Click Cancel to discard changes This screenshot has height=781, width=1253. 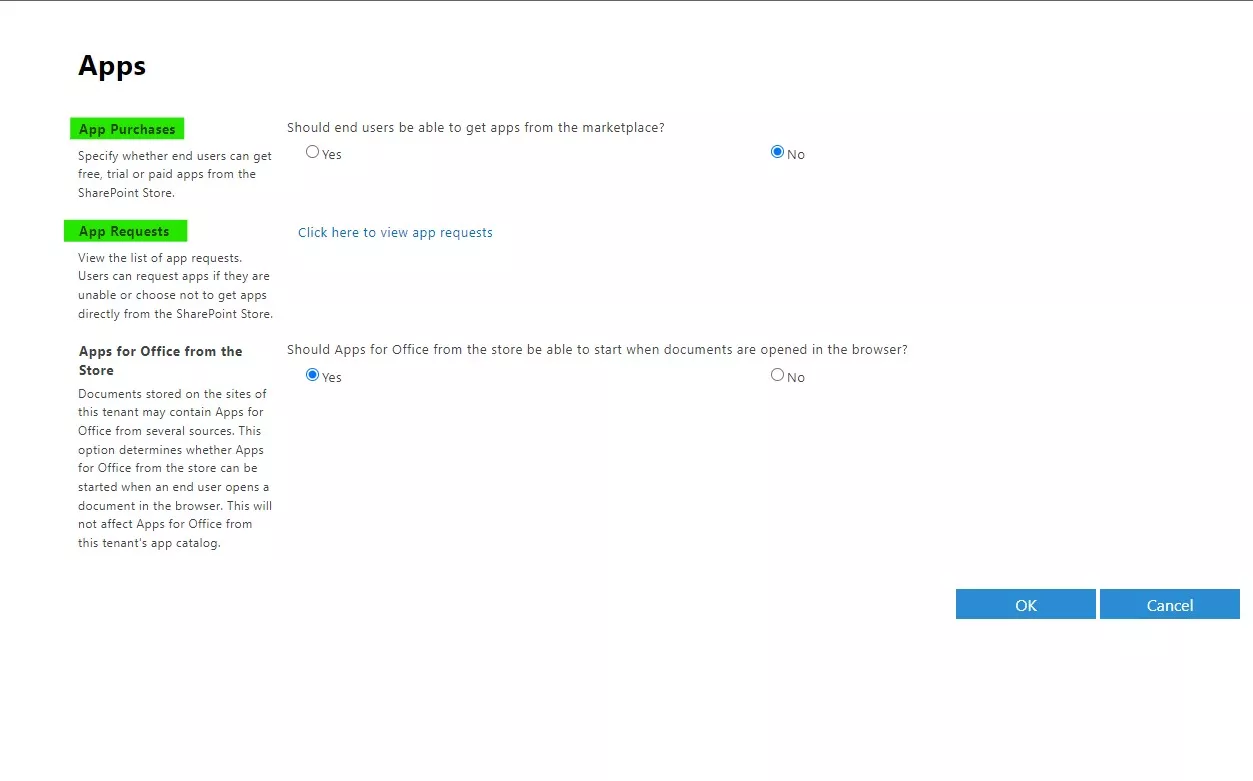pos(1169,604)
